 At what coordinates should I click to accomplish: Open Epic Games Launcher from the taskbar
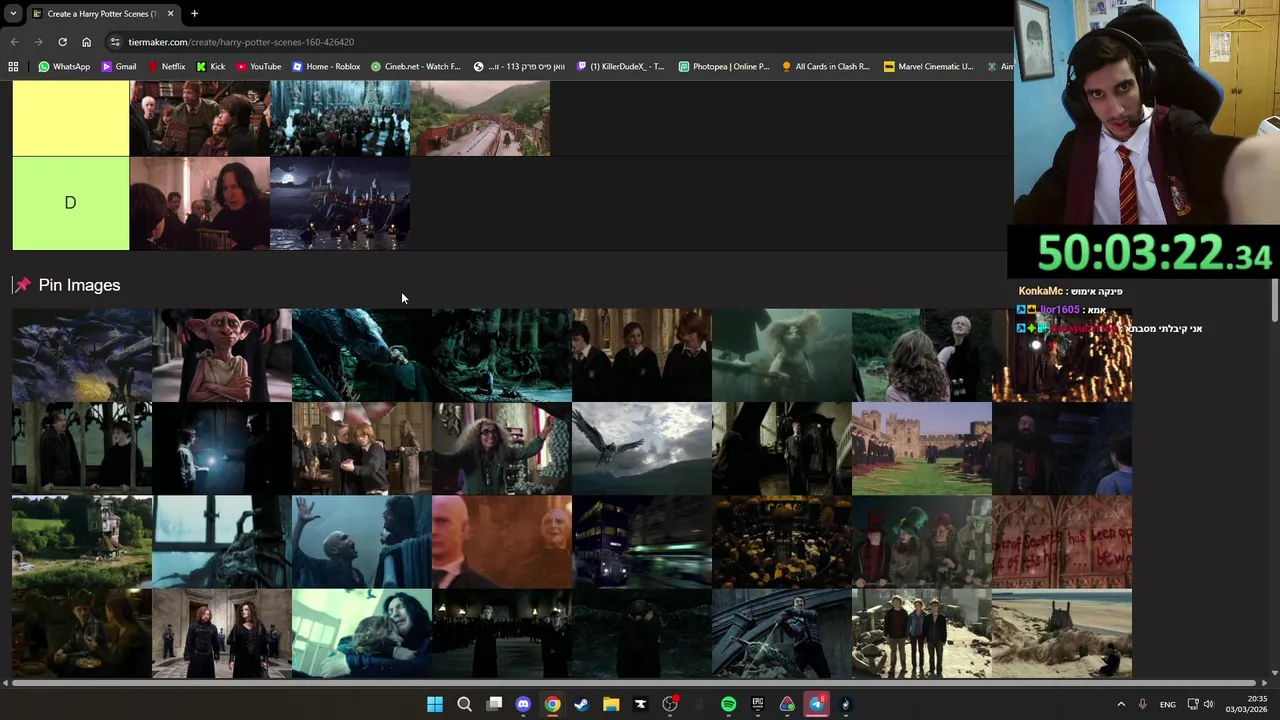758,704
